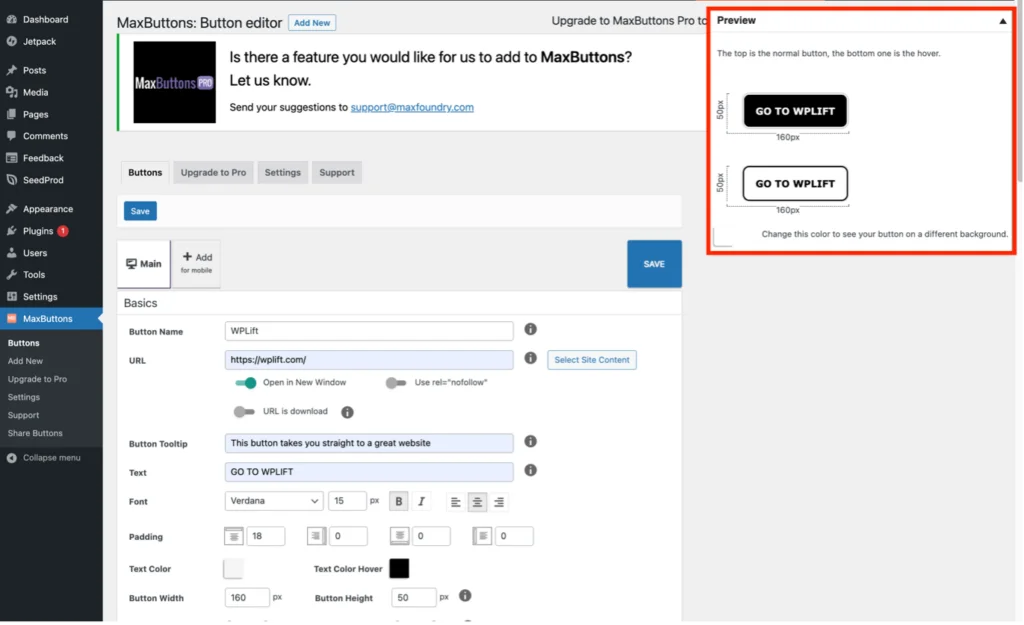Open the Plugins plug icon
Image resolution: width=1024 pixels, height=625 pixels.
point(12,231)
